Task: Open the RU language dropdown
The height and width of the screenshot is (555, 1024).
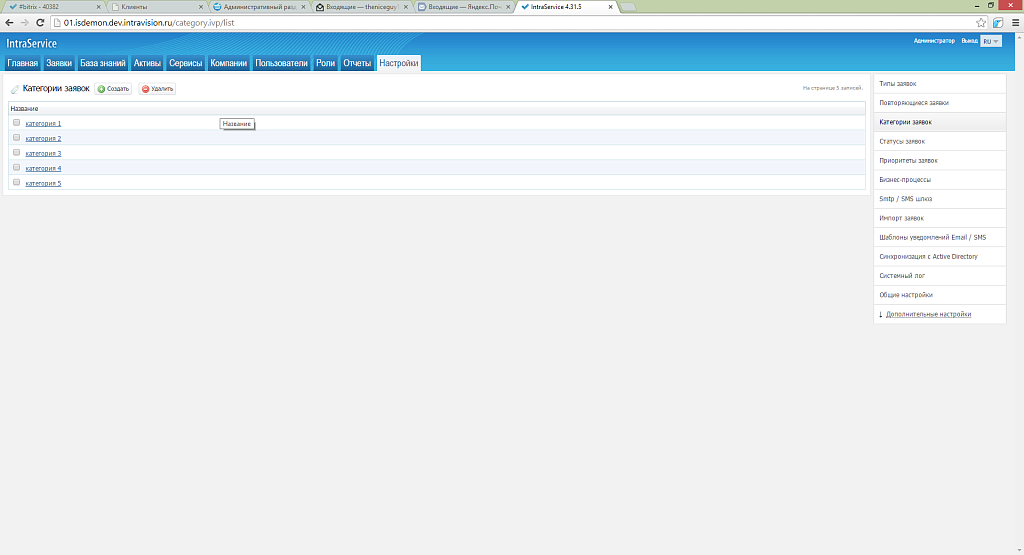Action: coord(991,41)
